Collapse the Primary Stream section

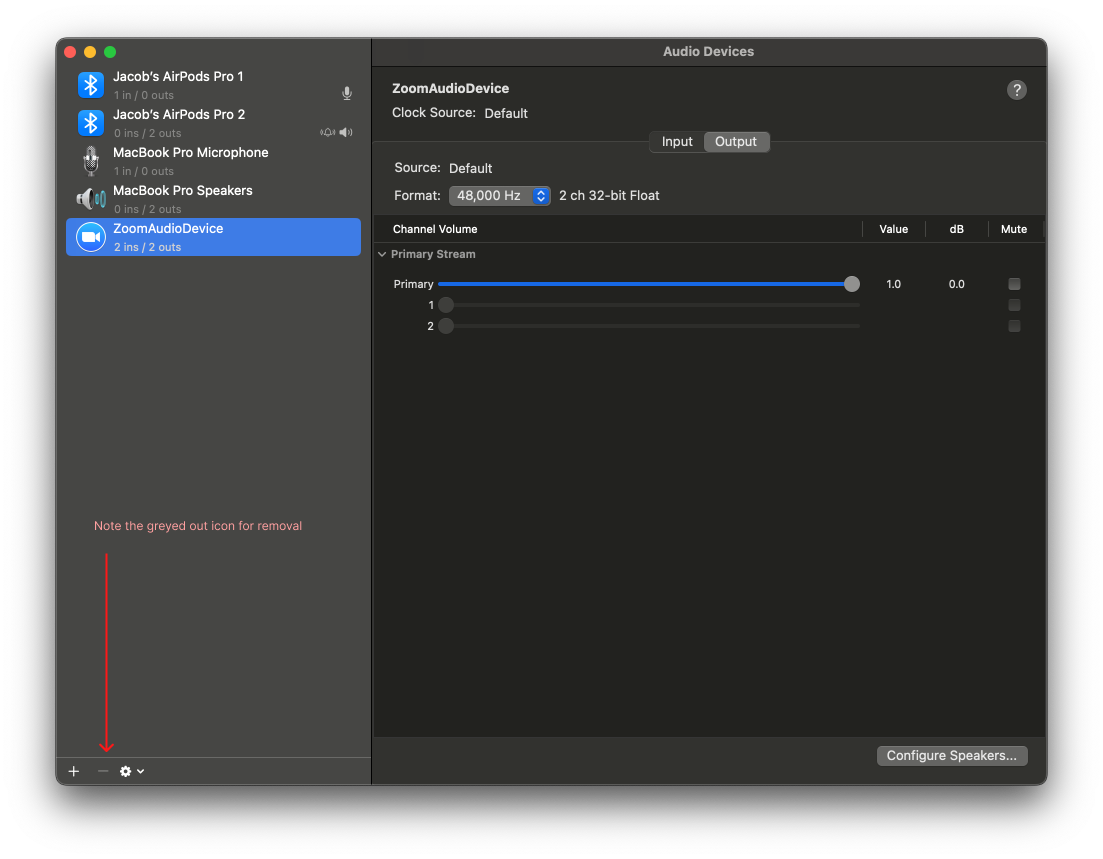(x=382, y=255)
